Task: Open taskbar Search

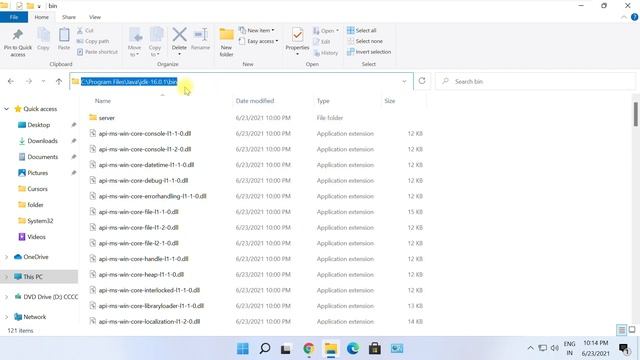Action: [x=265, y=349]
